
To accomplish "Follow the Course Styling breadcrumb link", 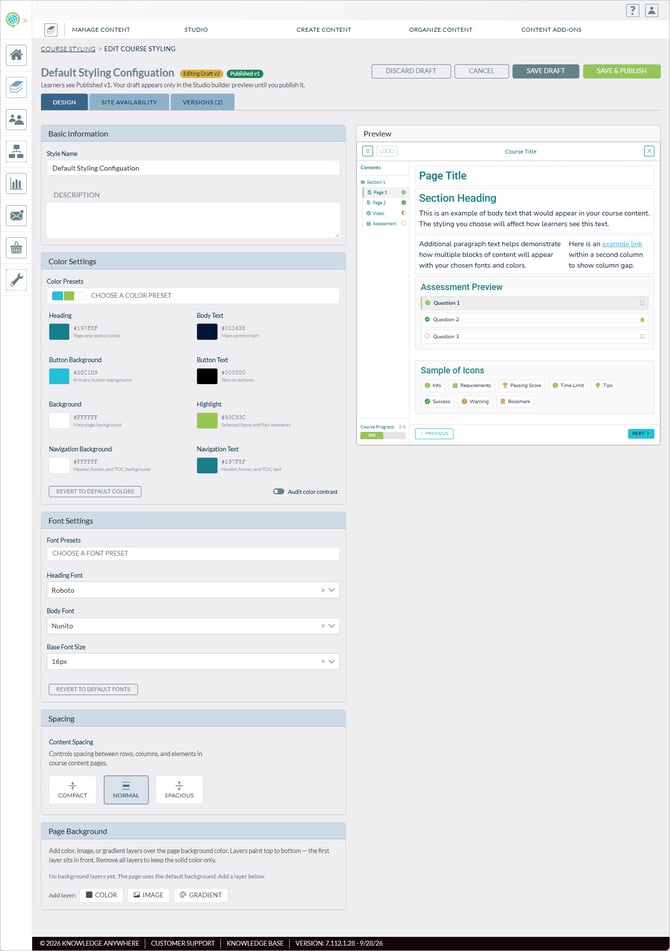I will (x=68, y=49).
